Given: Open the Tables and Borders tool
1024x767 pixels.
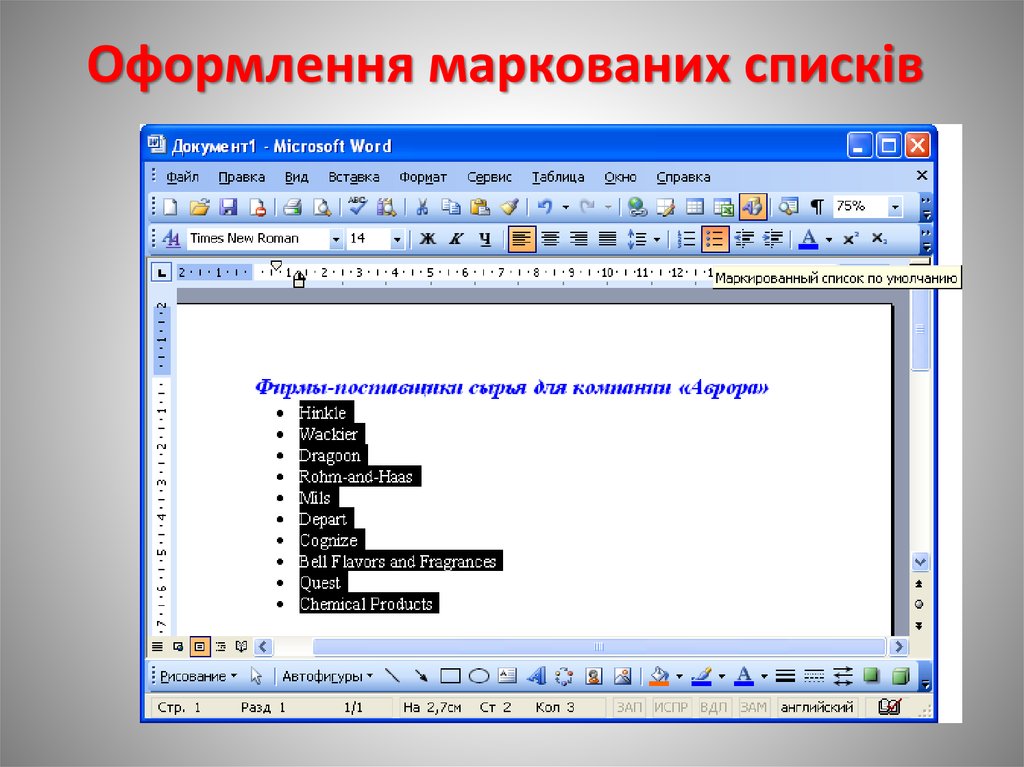Looking at the screenshot, I should coord(665,207).
